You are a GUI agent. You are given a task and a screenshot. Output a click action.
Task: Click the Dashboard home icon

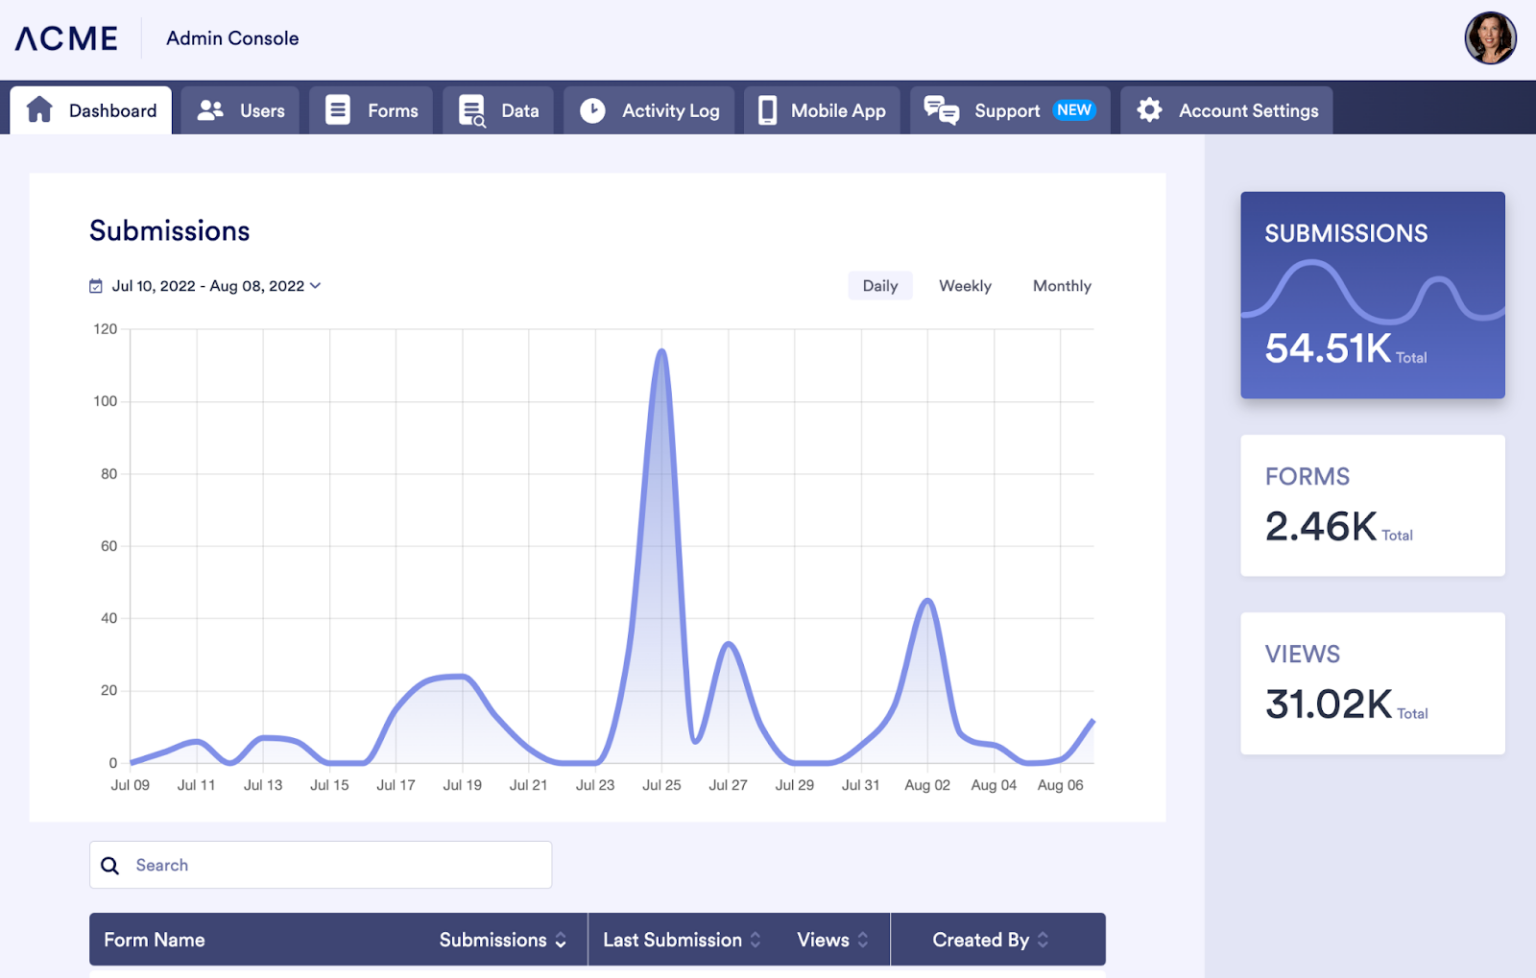tap(40, 110)
